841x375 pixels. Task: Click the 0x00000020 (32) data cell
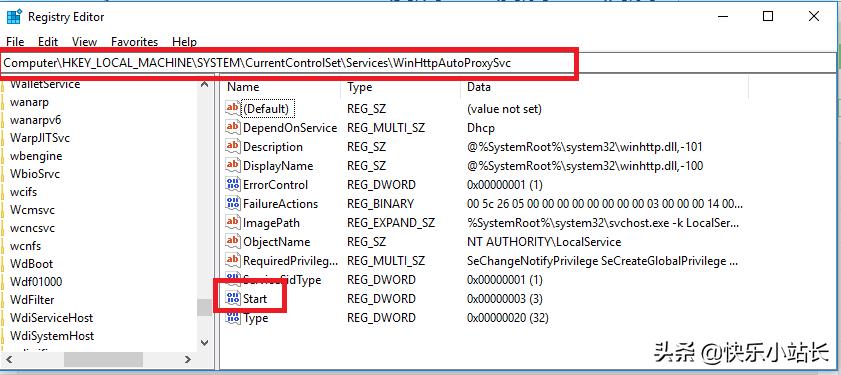pos(508,318)
